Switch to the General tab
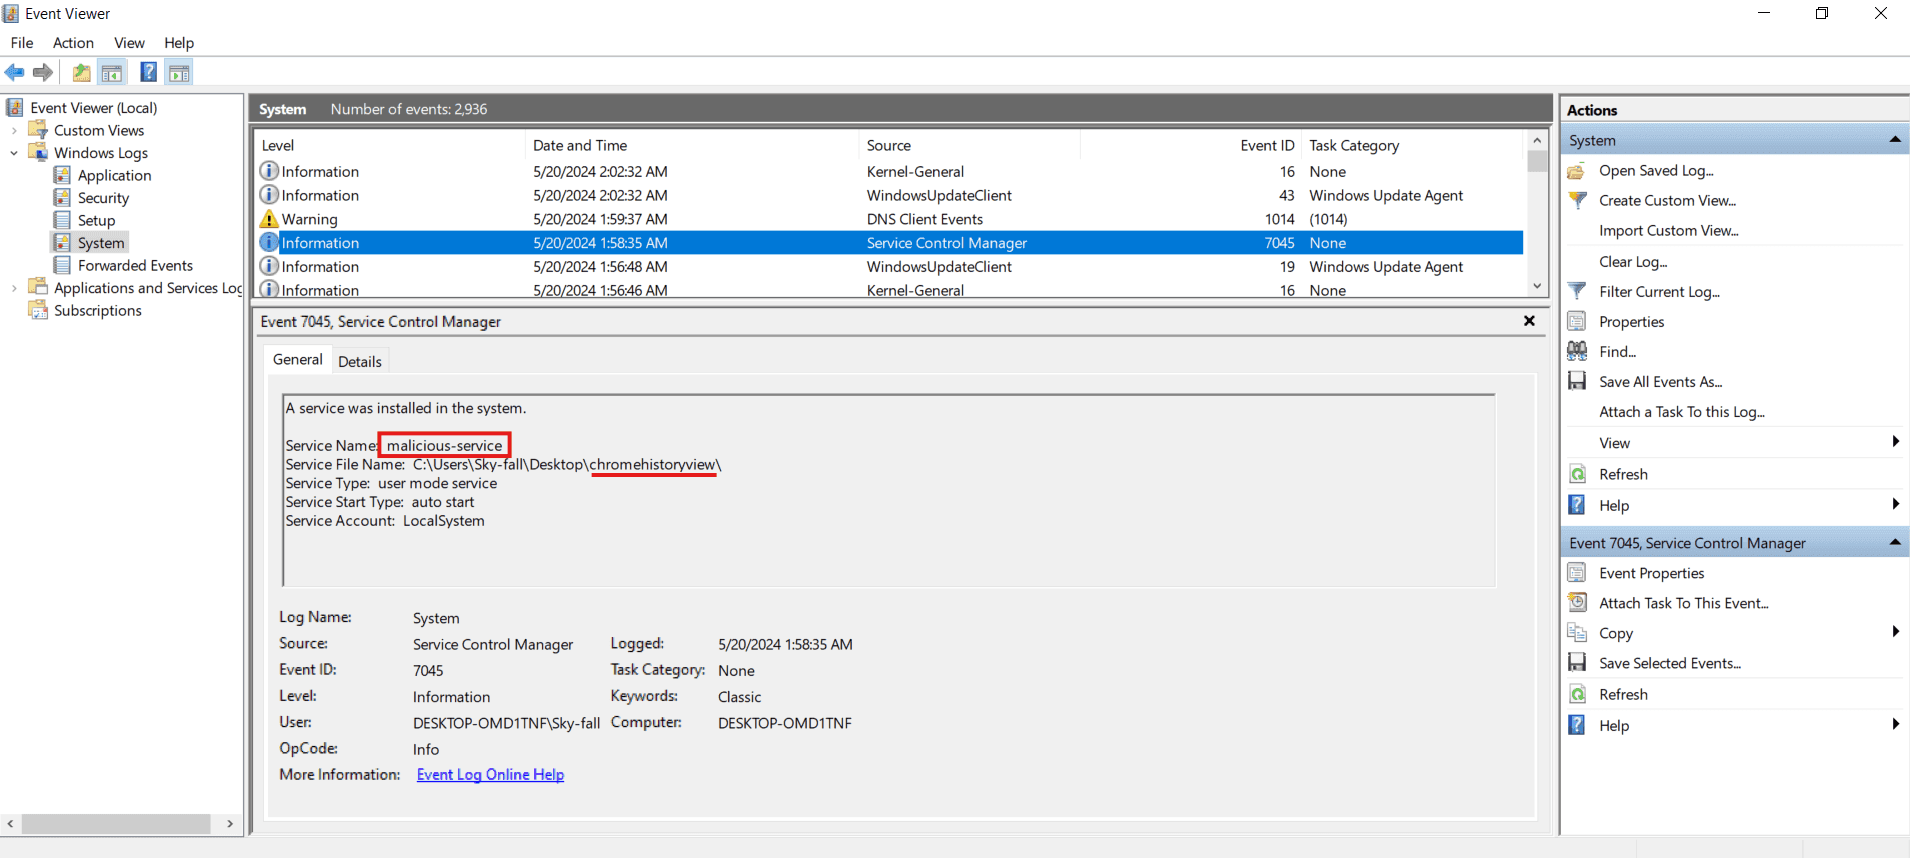This screenshot has width=1910, height=858. 297,359
